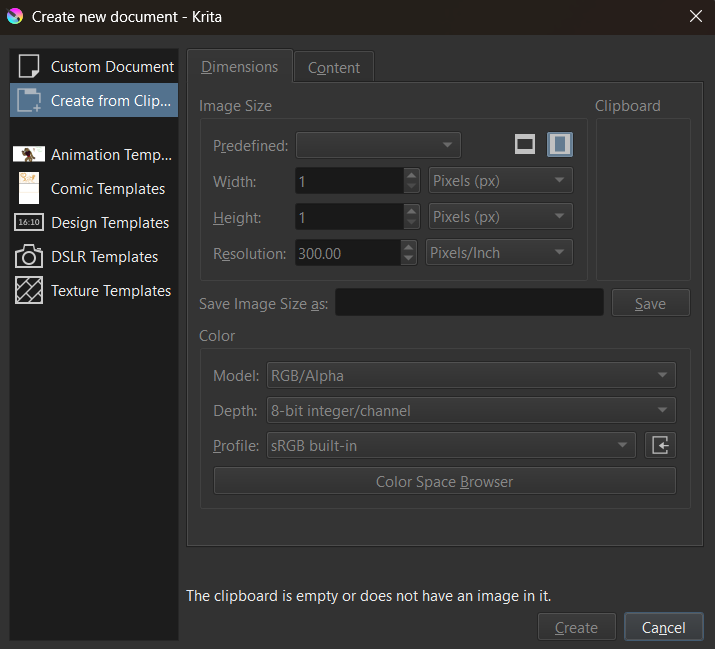Viewport: 715px width, 649px height.
Task: Click the Save Image Size as field
Action: click(468, 303)
